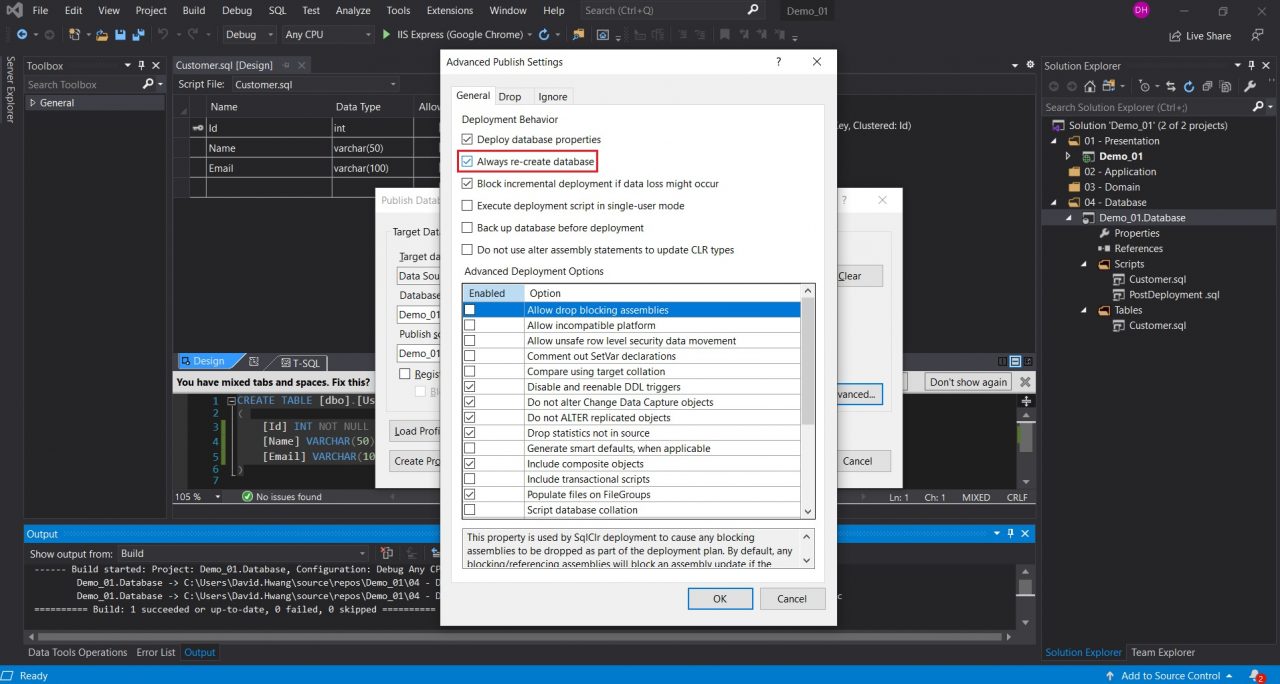Viewport: 1280px width, 684px height.
Task: Uncheck Always re-create database
Action: 467,161
